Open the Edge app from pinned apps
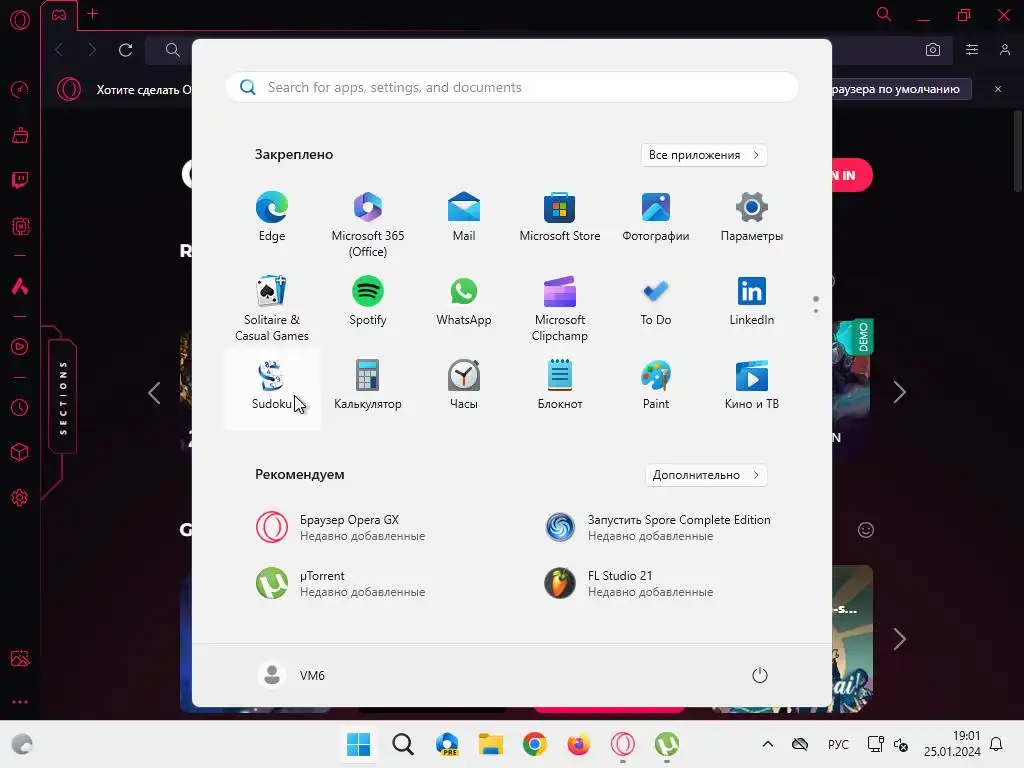 tap(272, 217)
